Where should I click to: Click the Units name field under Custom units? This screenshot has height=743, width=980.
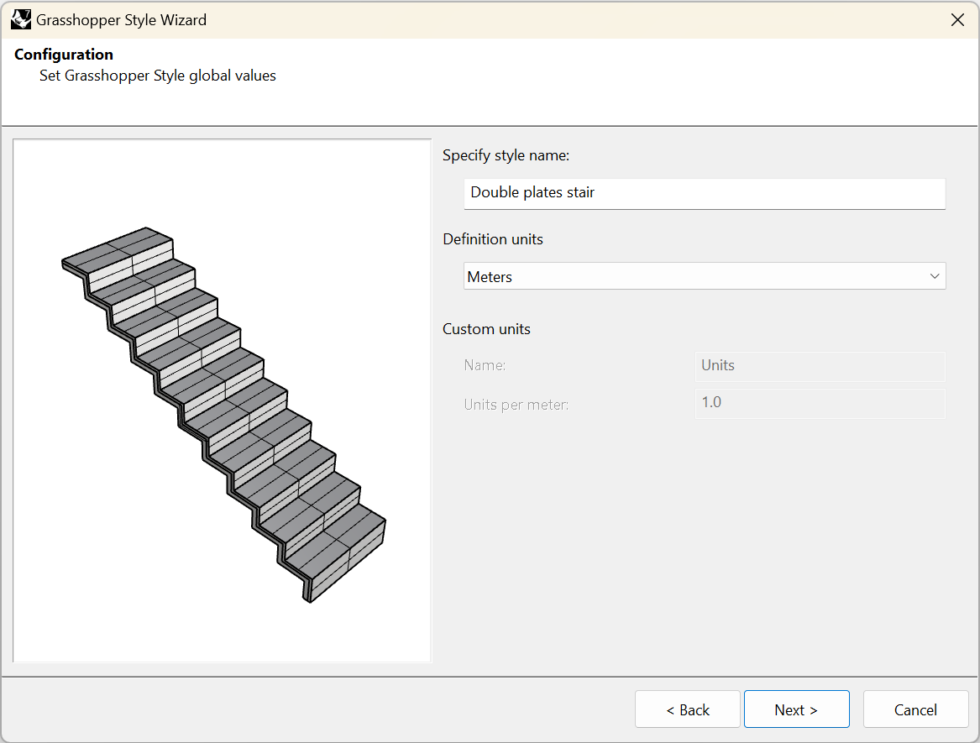click(x=820, y=366)
